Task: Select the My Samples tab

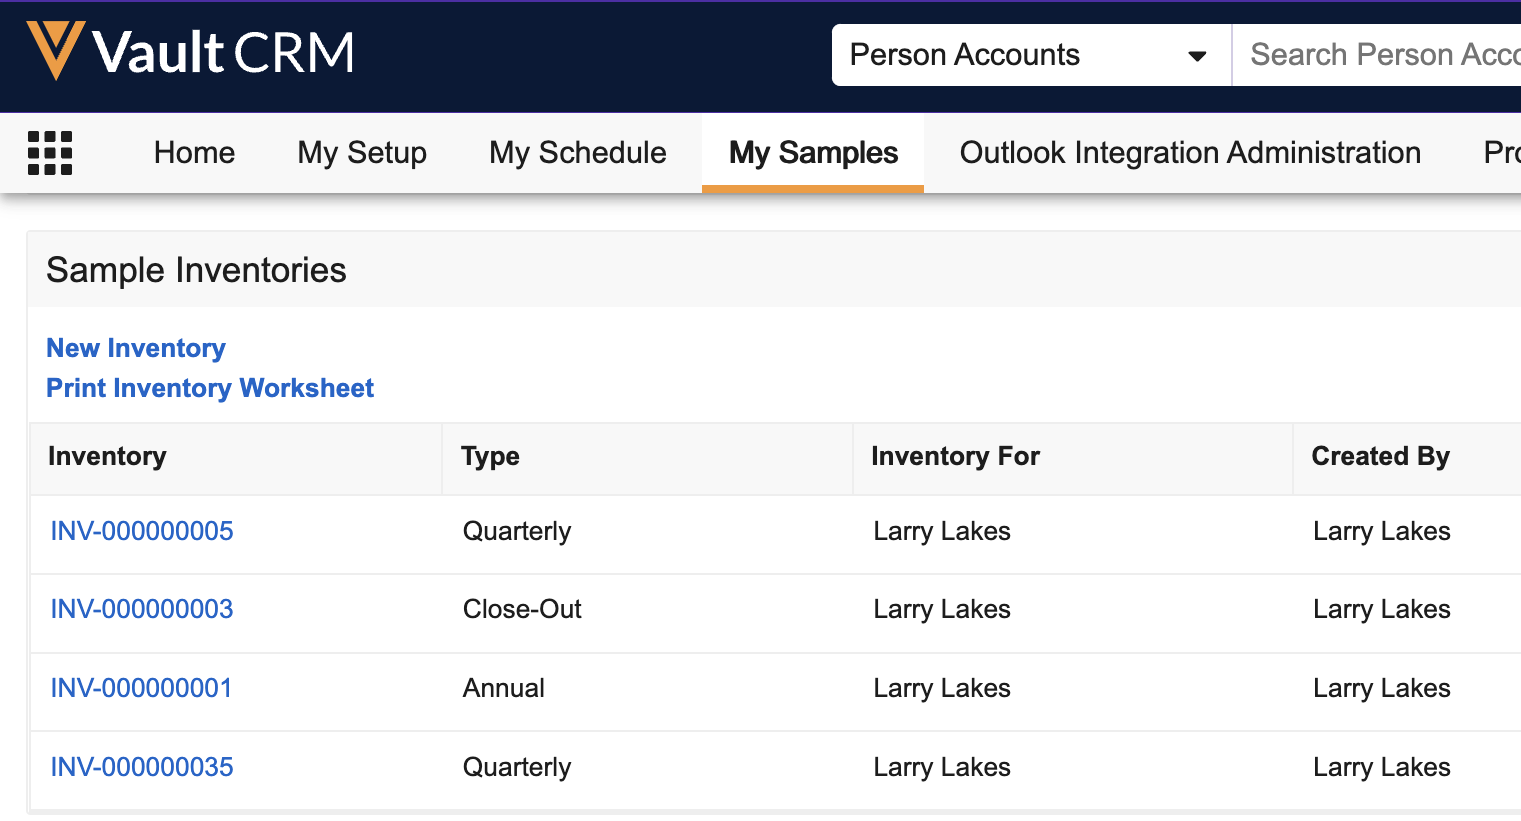Action: [813, 153]
